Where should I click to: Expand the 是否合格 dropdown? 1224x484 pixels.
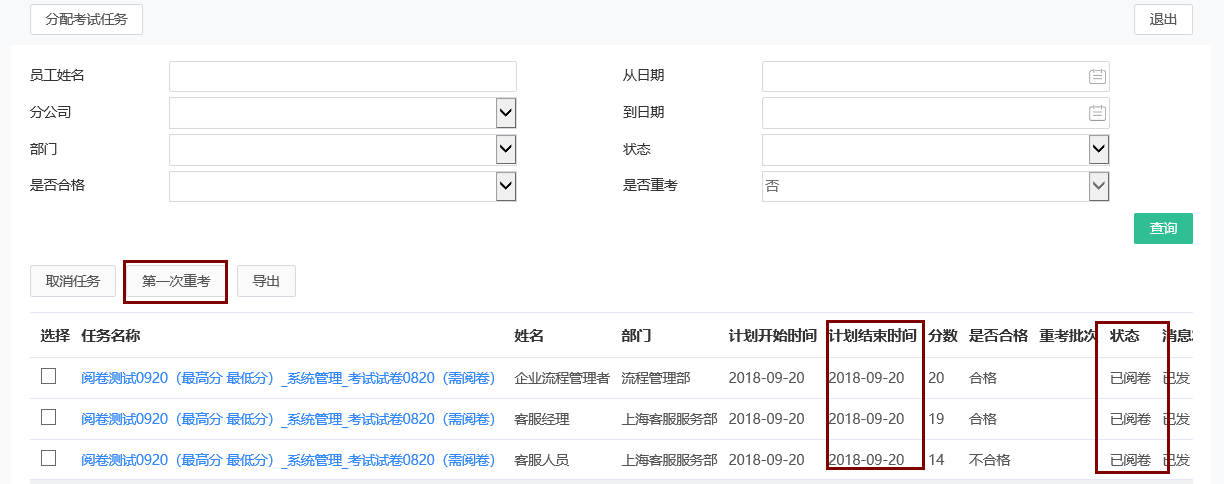(x=506, y=186)
